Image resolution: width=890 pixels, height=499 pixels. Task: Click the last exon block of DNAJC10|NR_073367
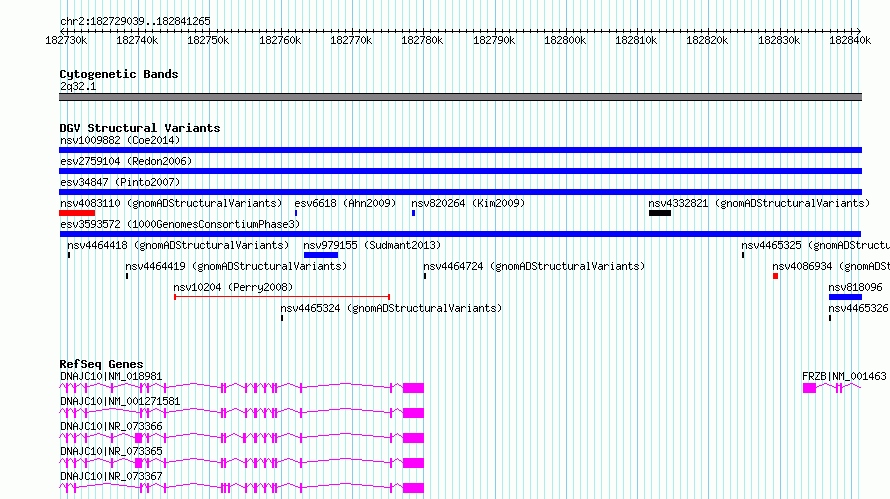[413, 488]
